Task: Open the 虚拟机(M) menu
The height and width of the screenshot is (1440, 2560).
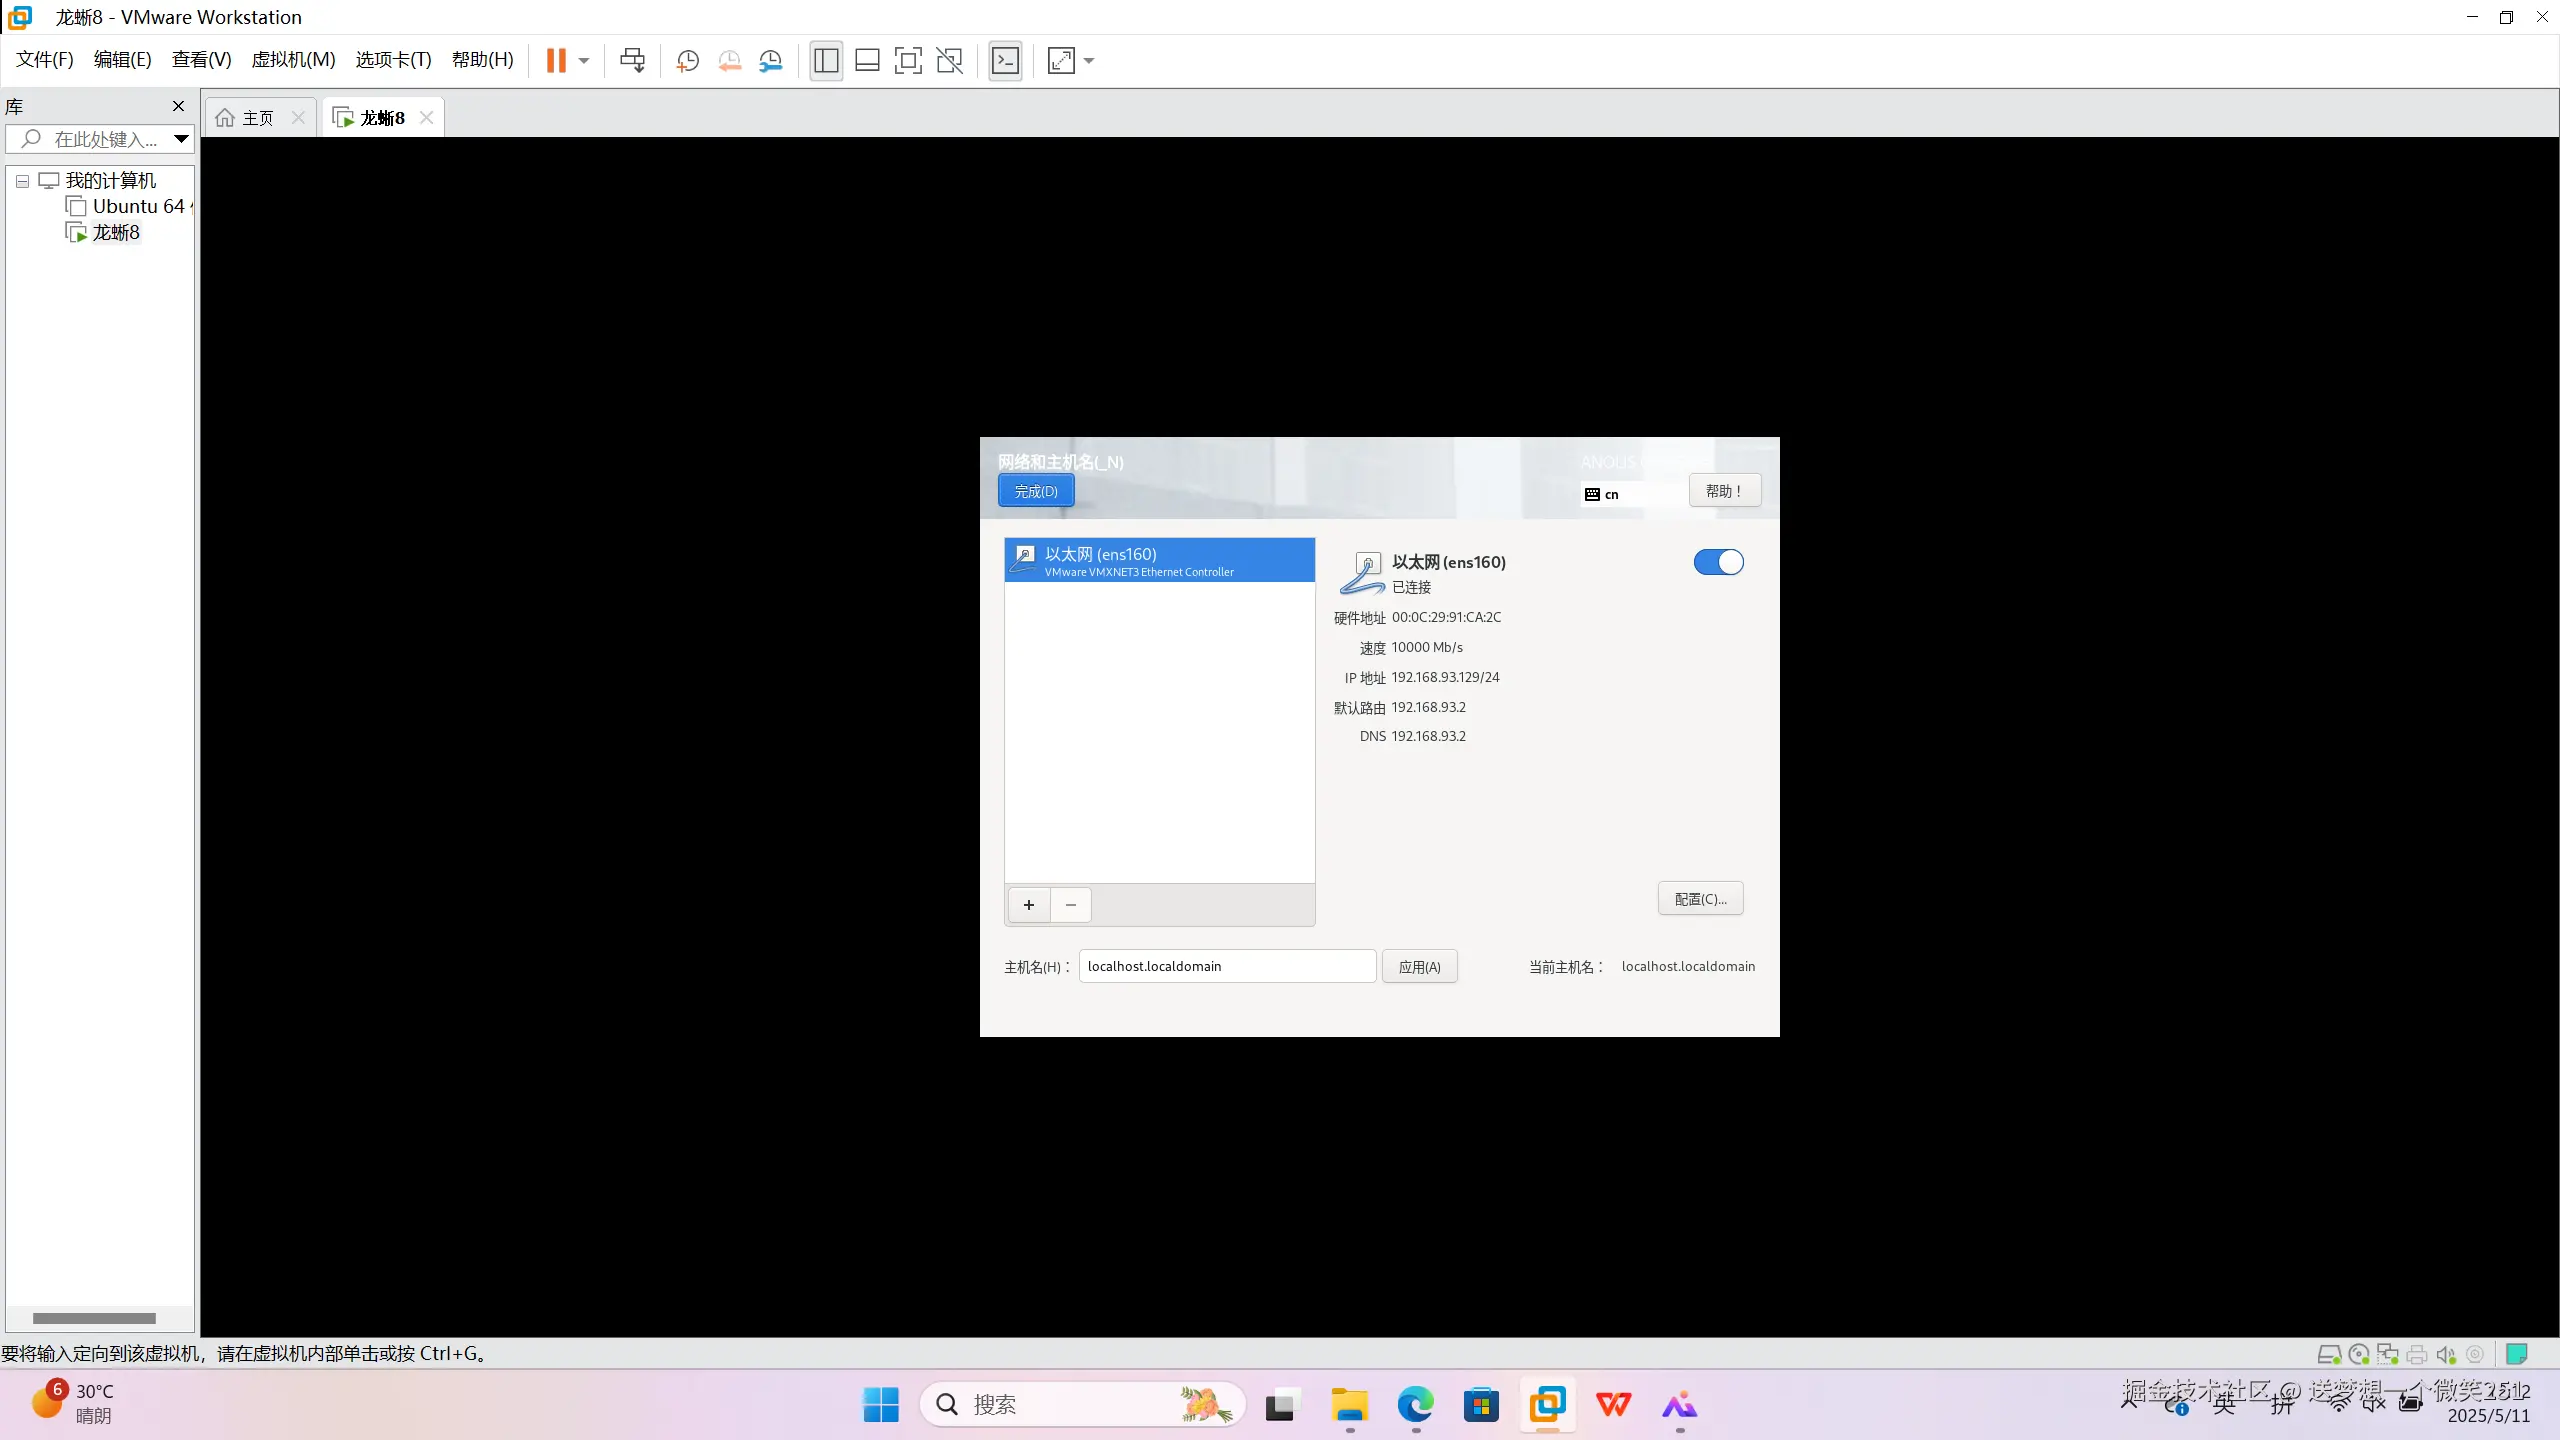Action: click(x=293, y=60)
